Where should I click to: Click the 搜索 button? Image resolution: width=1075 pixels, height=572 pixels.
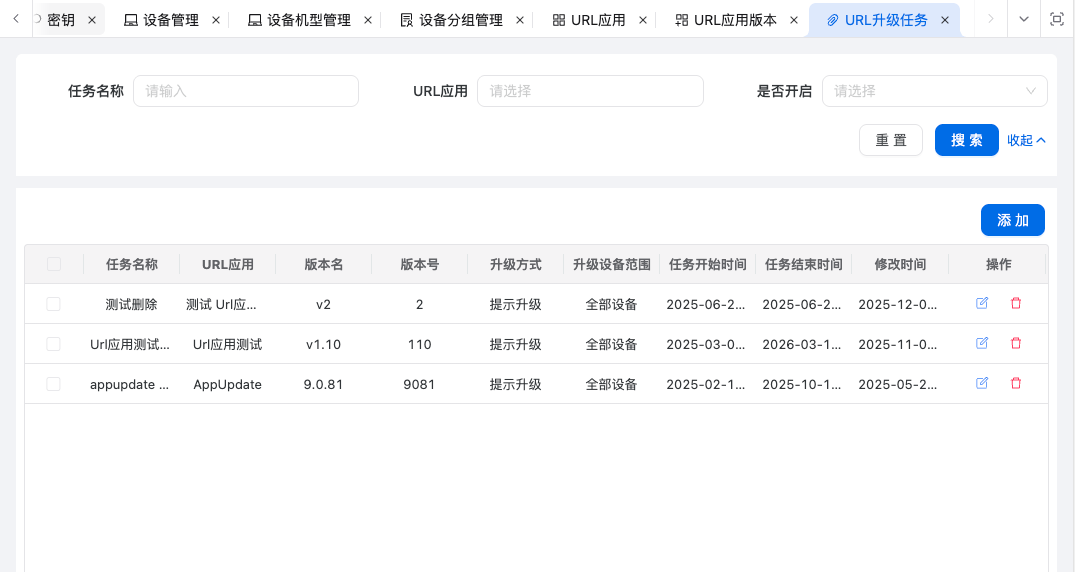click(x=966, y=140)
